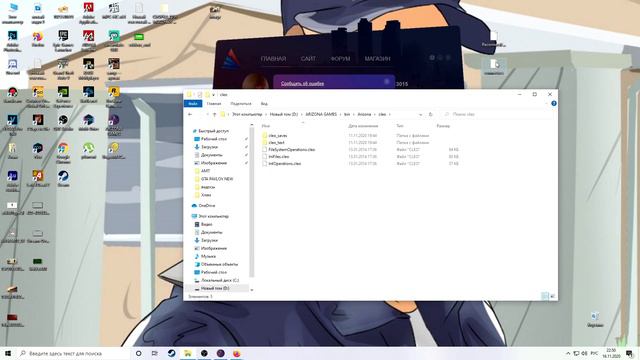The width and height of the screenshot is (640, 360).
Task: Expand chevron after Новый том (D:) breadcrumb
Action: point(302,114)
